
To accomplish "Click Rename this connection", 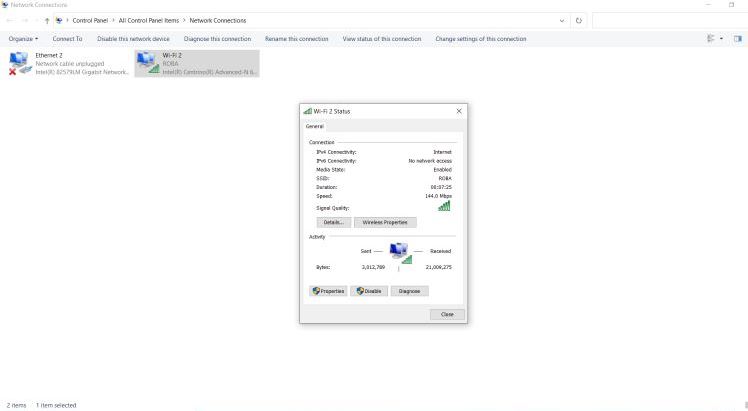I will (297, 39).
